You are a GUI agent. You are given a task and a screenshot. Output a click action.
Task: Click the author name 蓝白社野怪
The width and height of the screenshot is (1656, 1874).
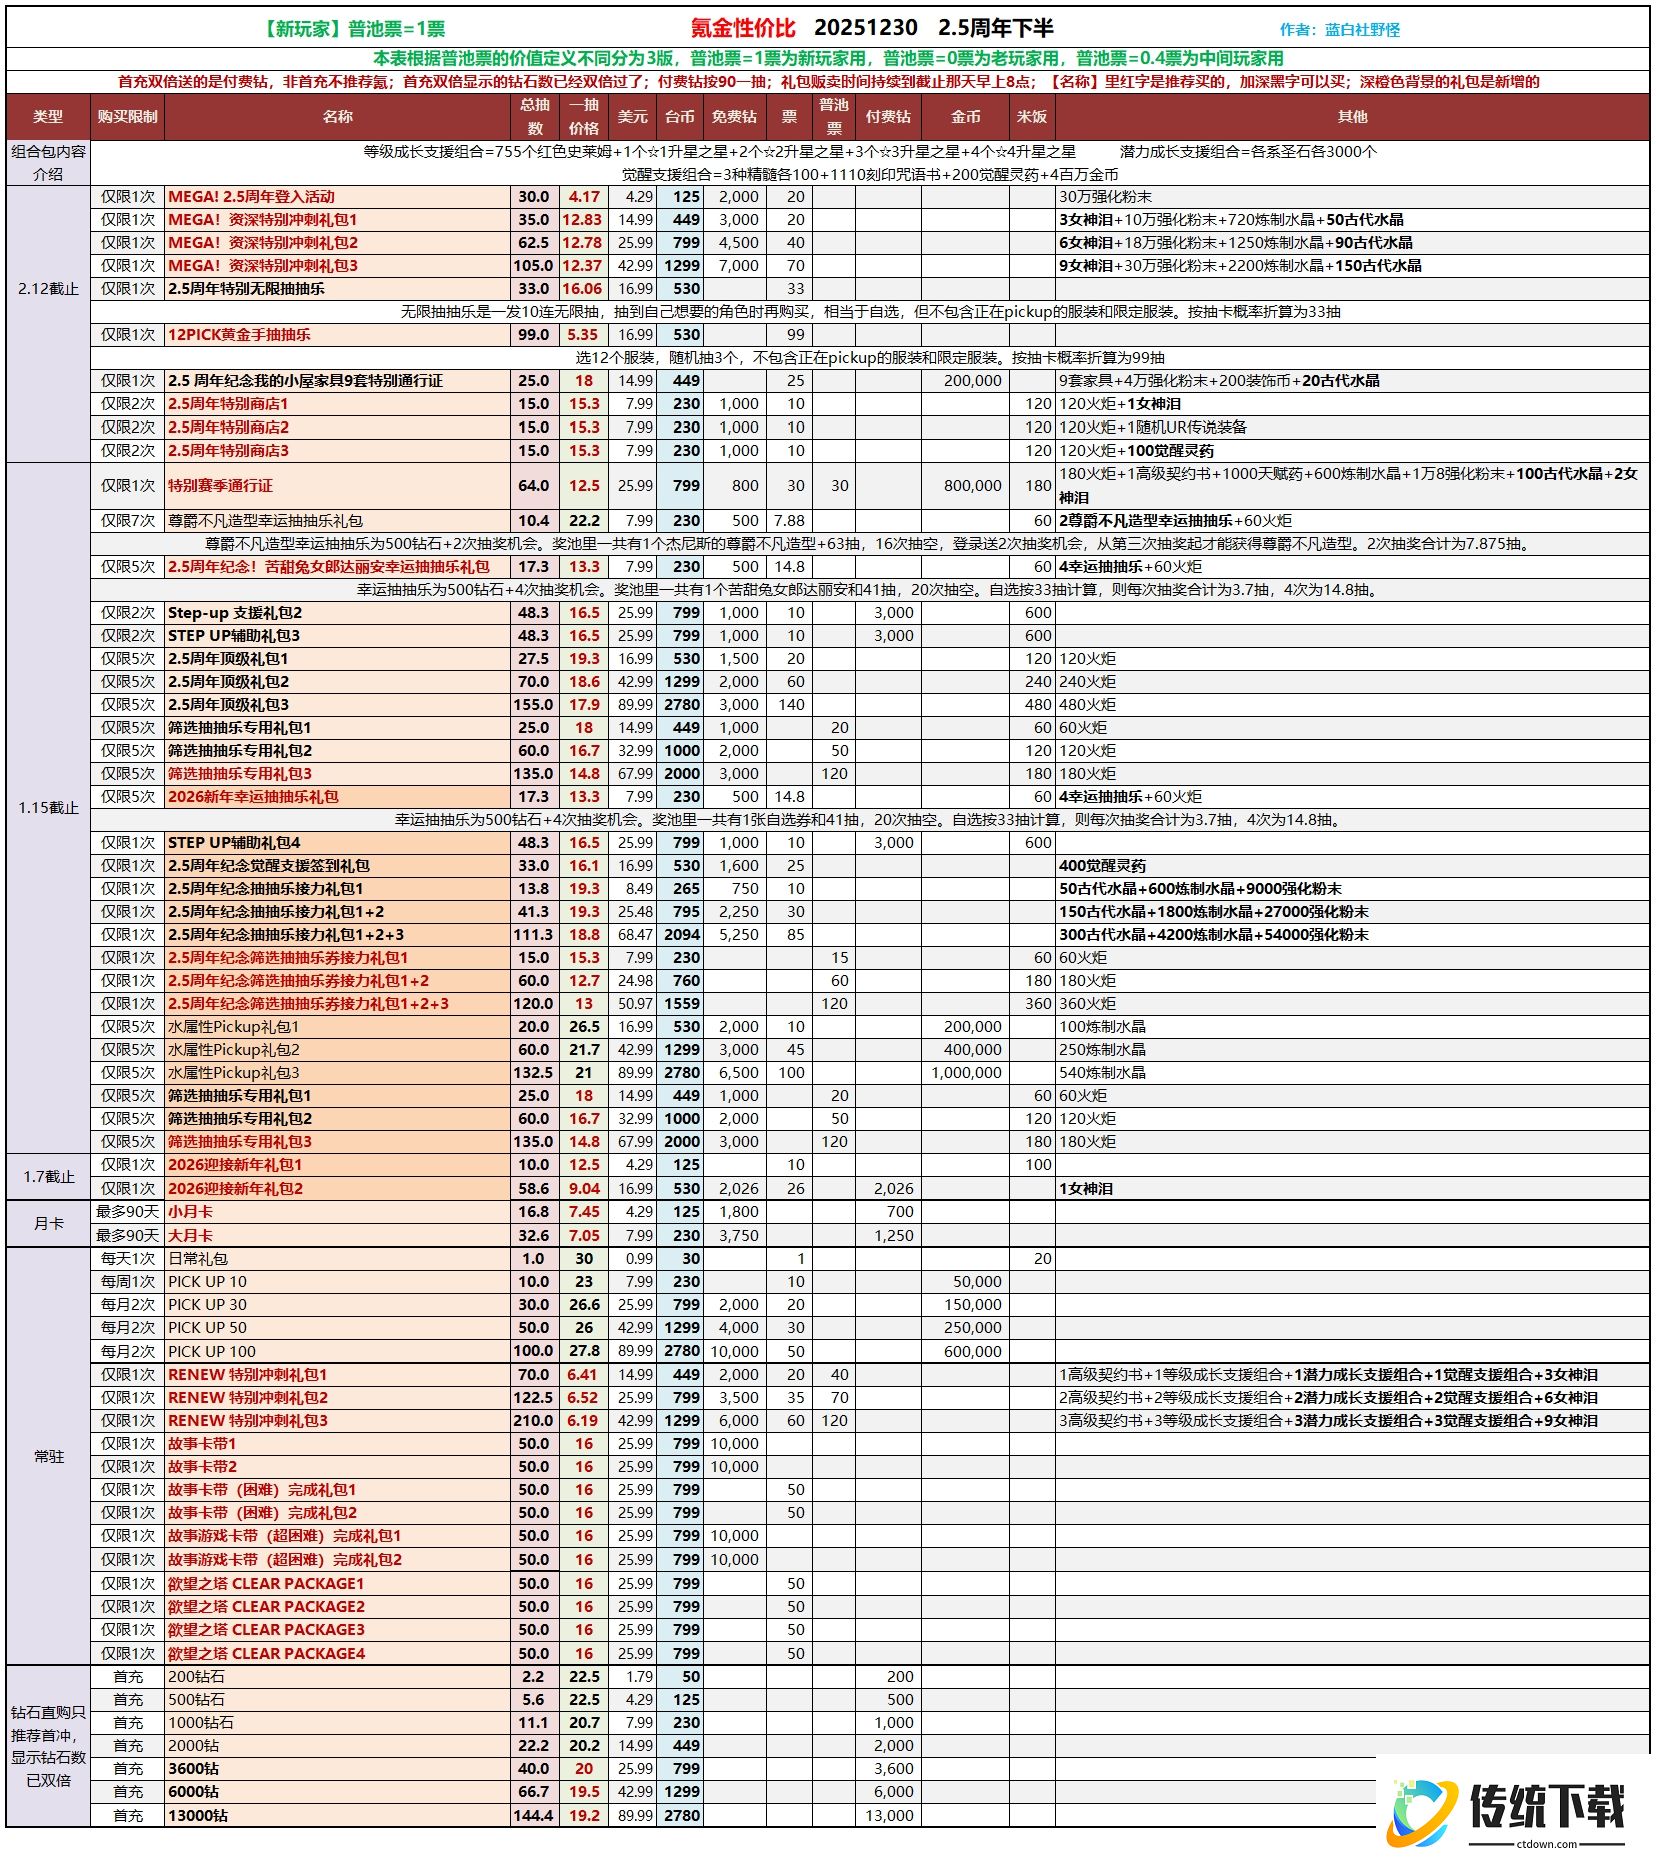tap(1361, 30)
